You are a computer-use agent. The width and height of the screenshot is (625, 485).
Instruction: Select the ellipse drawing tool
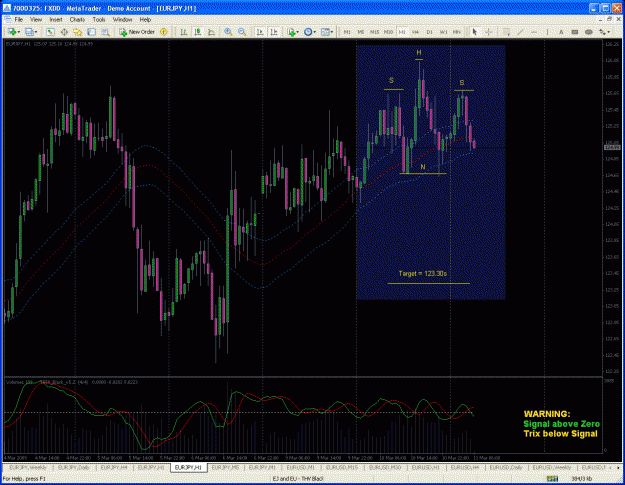(x=588, y=32)
